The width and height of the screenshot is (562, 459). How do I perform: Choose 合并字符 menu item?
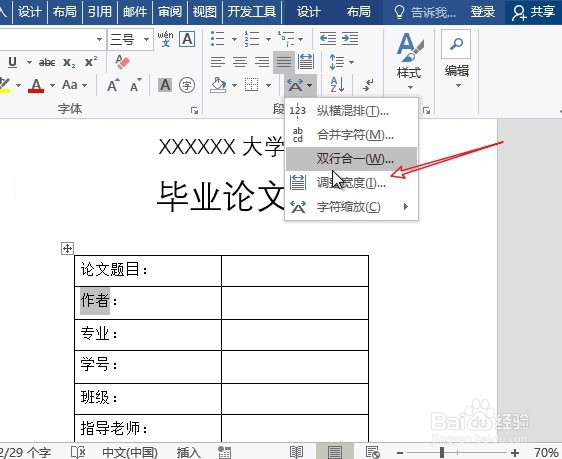(x=352, y=135)
